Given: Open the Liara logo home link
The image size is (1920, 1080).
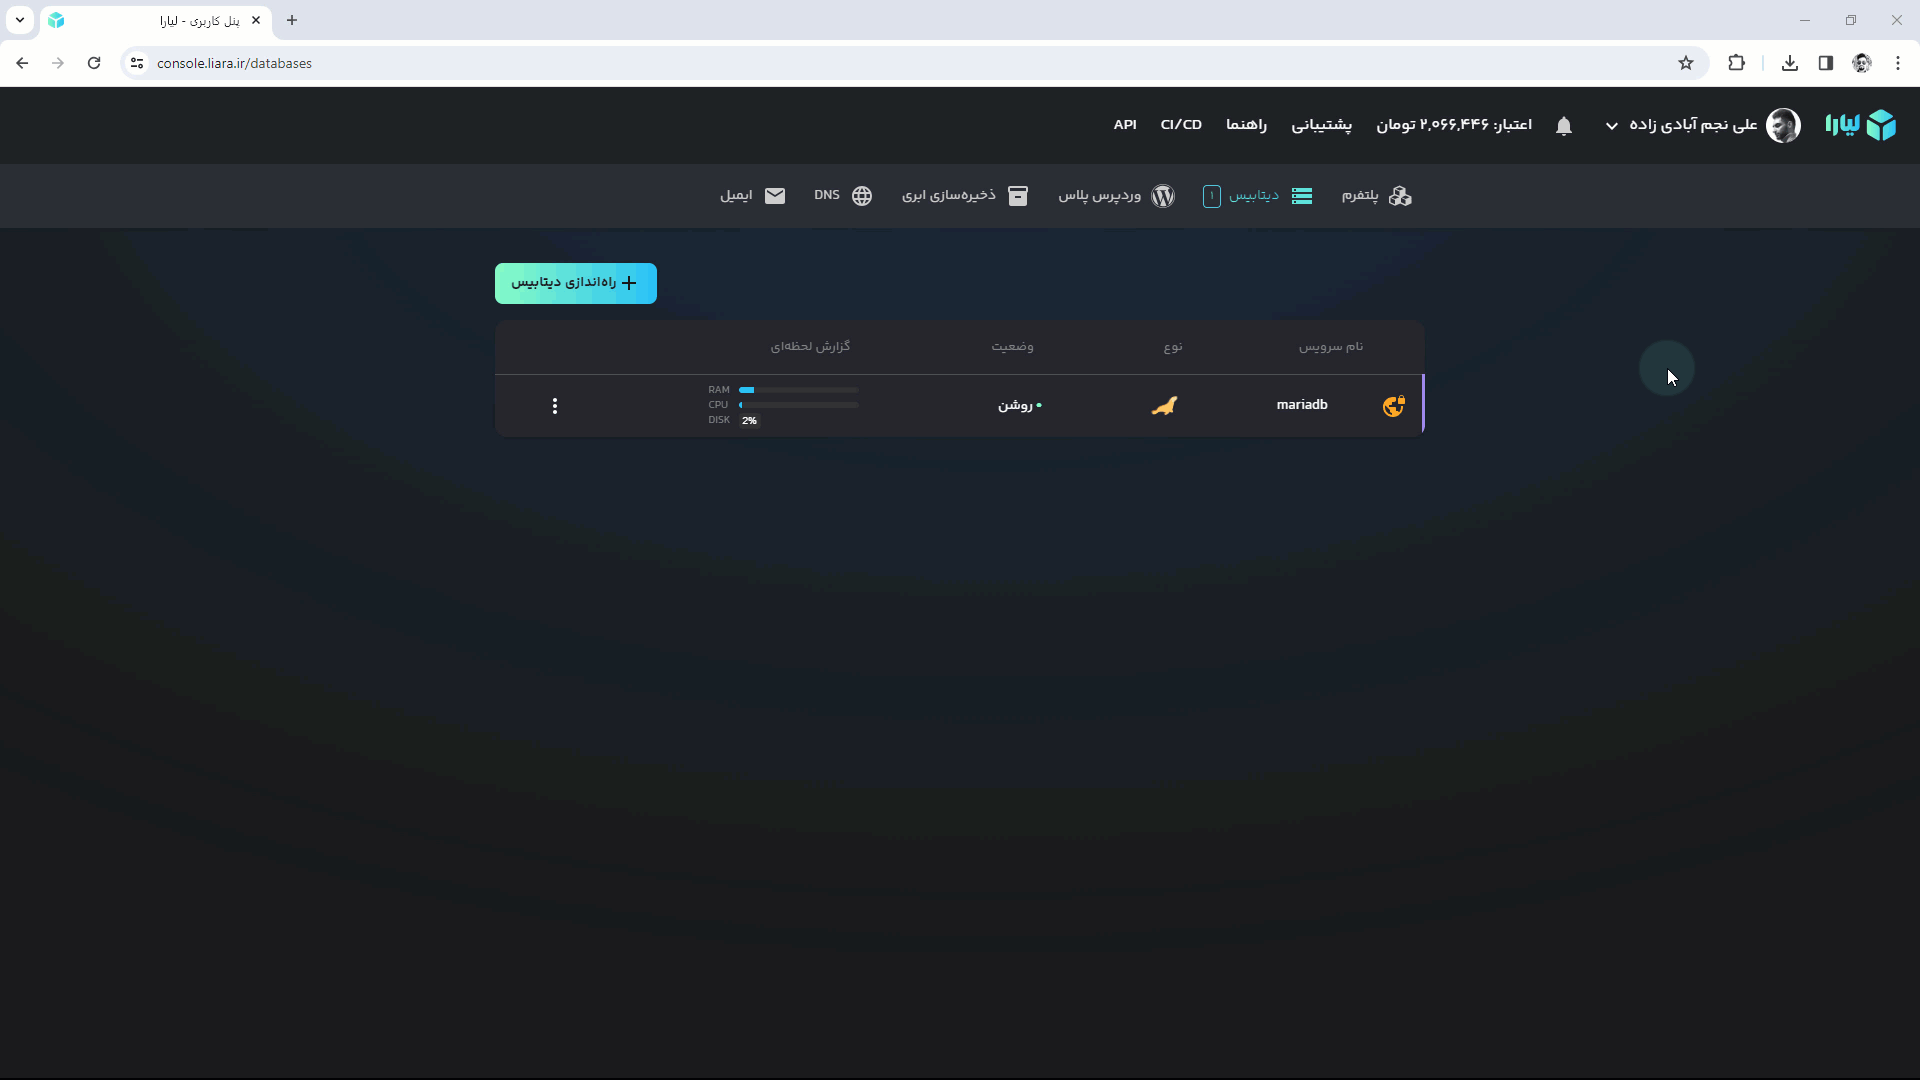Looking at the screenshot, I should [1860, 125].
